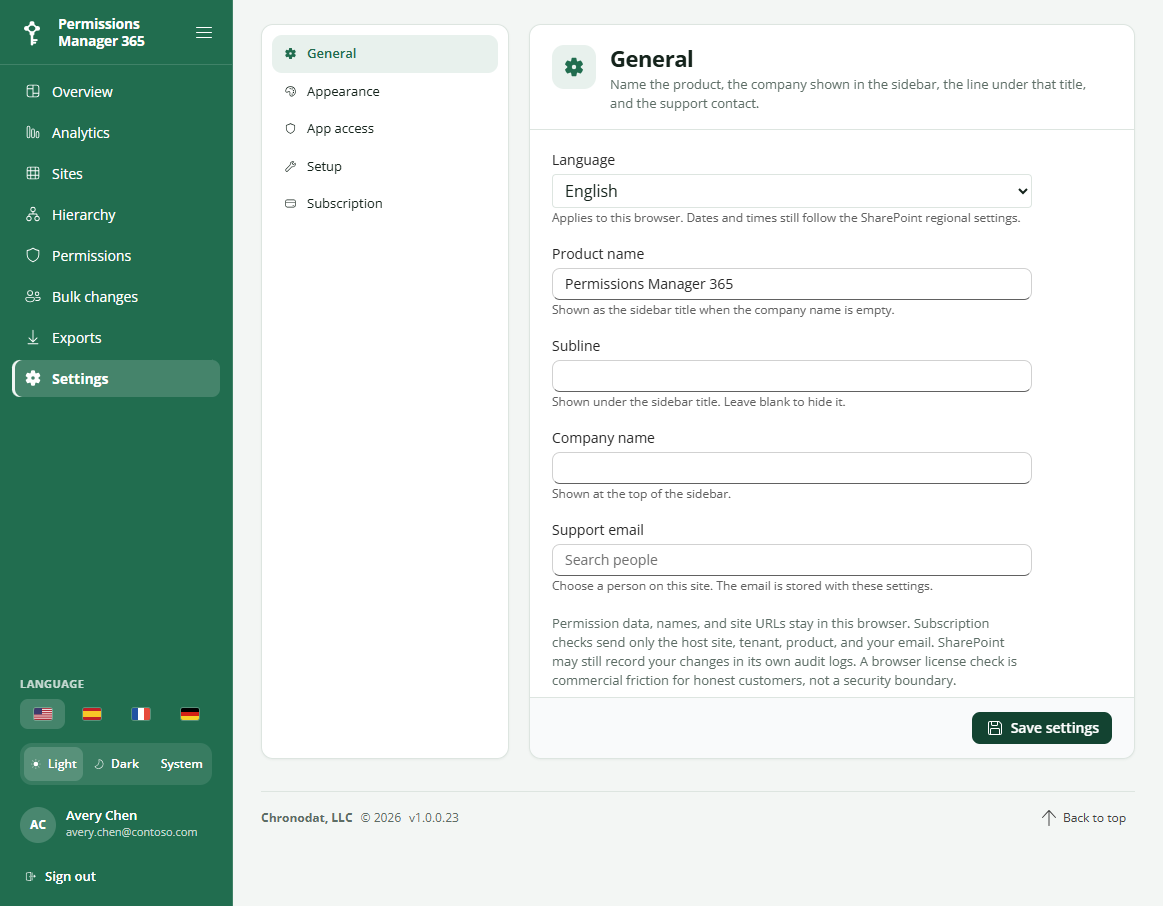Choose the German flag language
The image size is (1163, 906).
[x=190, y=714]
